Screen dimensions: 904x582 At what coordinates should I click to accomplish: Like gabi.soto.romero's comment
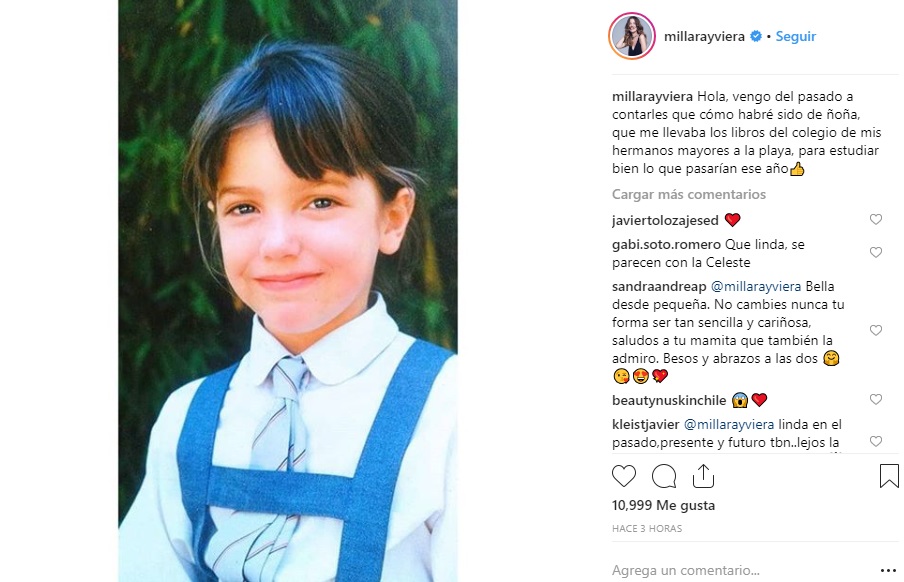(x=876, y=253)
